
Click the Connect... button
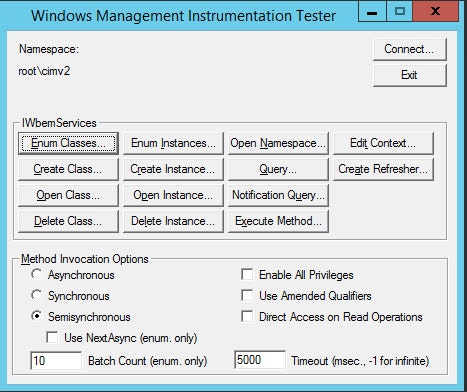[409, 49]
